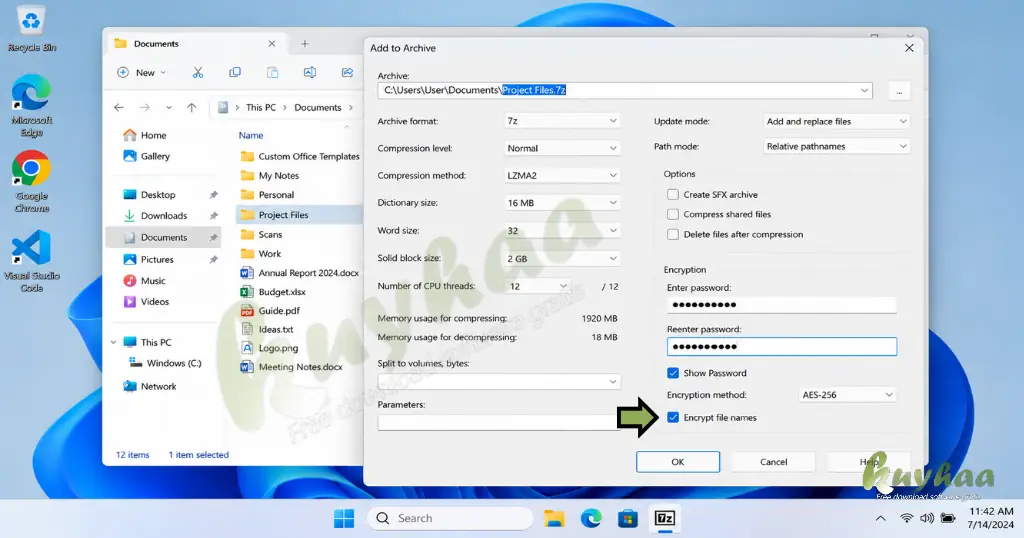
Task: Open Microsoft Store from the taskbar
Action: point(628,518)
